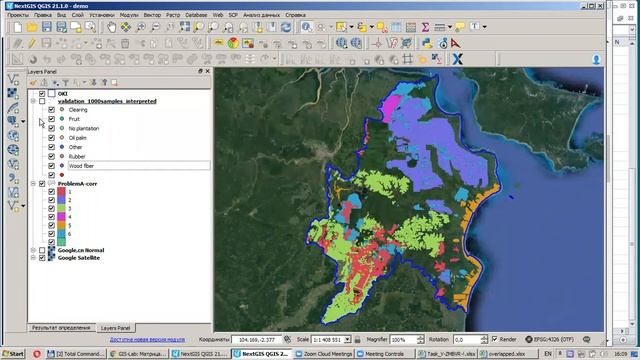Click Add Raster Layer side icon
Image resolution: width=640 pixels, height=360 pixels.
[x=13, y=93]
